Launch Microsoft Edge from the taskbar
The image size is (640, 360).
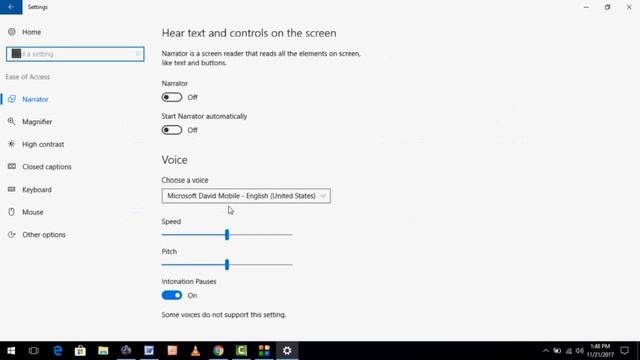(58, 351)
